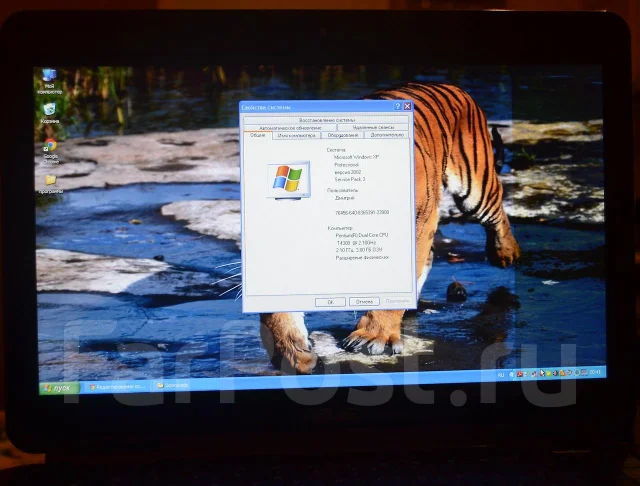Expand hidden tray icons arrow
This screenshot has width=640, height=486.
tap(512, 375)
